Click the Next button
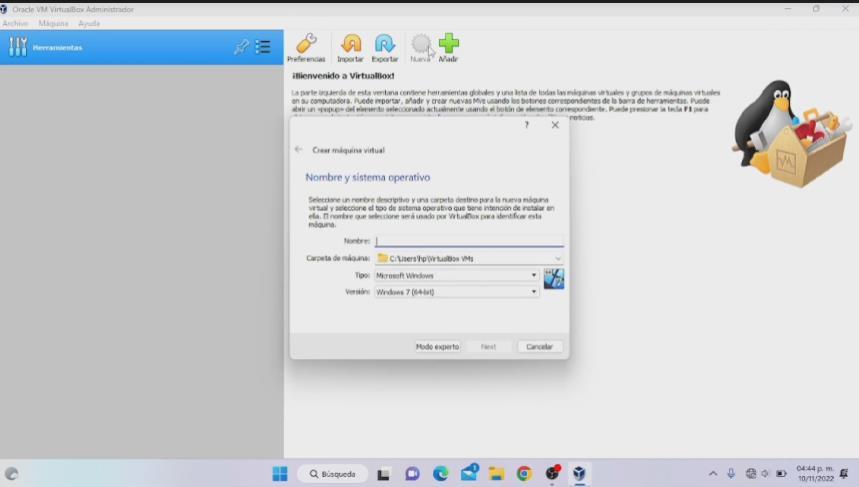This screenshot has height=487, width=859. point(488,347)
